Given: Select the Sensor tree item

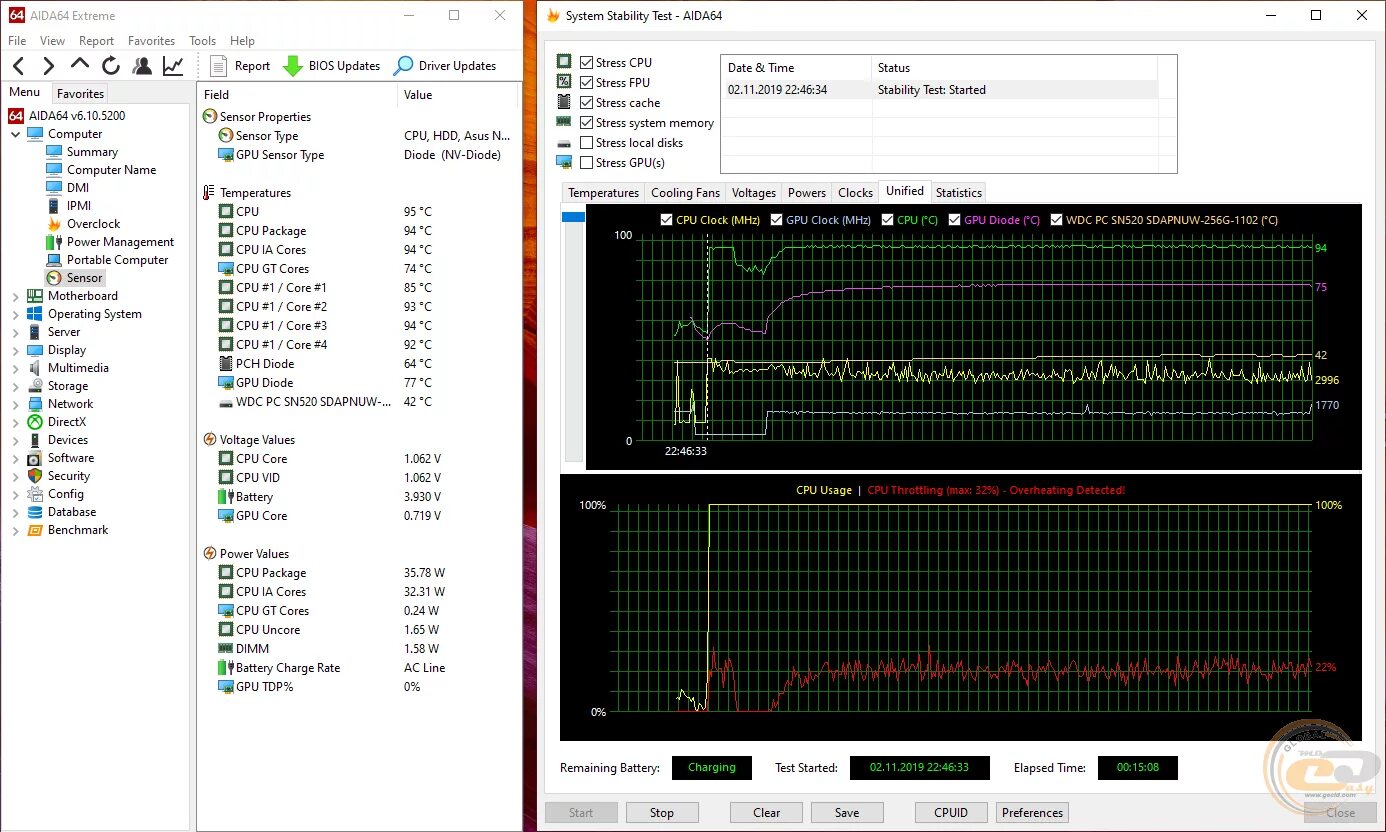Looking at the screenshot, I should (85, 278).
